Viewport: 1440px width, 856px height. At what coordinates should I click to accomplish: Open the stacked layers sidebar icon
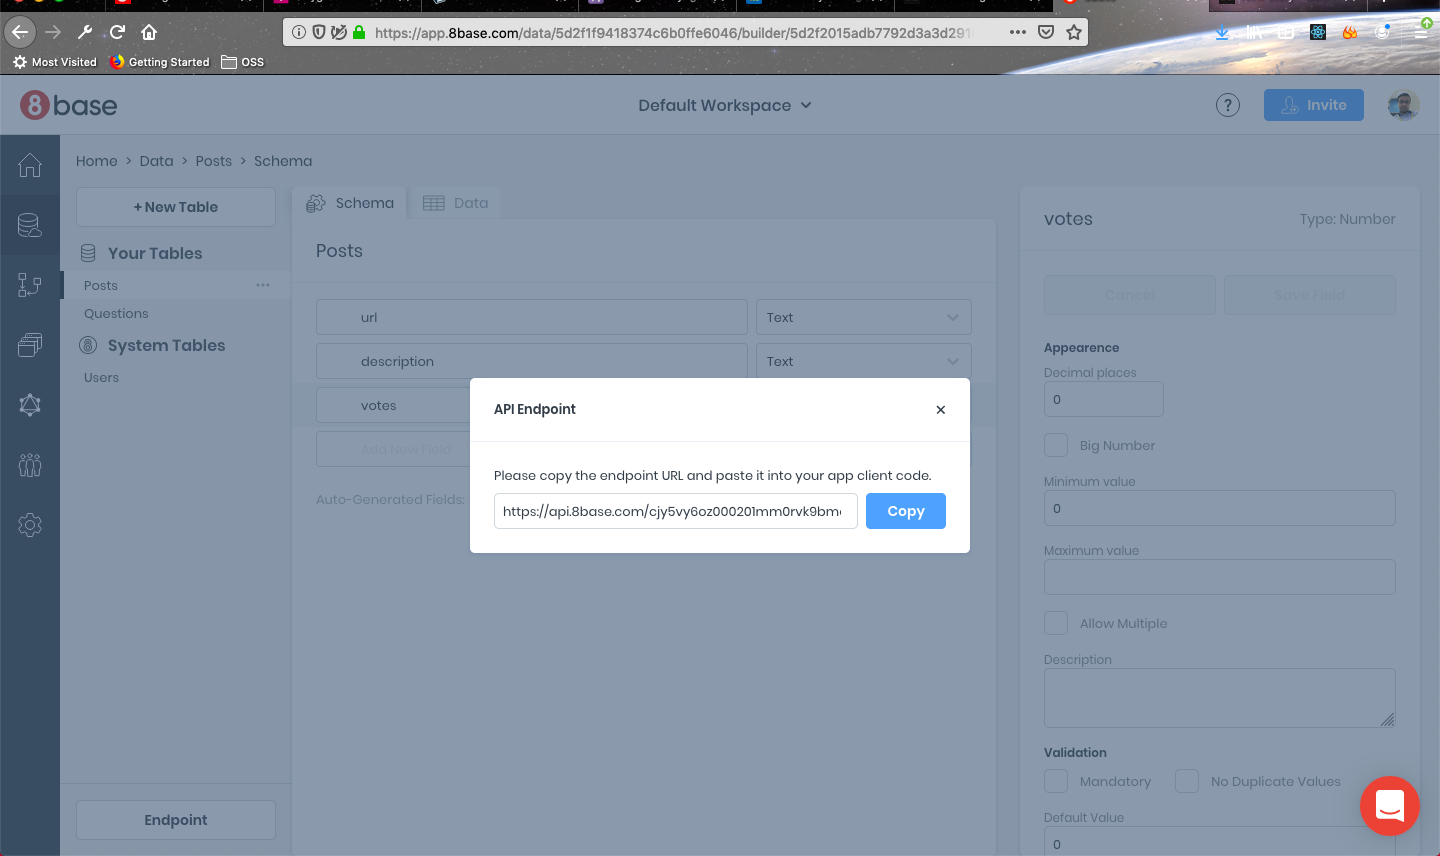[30, 345]
